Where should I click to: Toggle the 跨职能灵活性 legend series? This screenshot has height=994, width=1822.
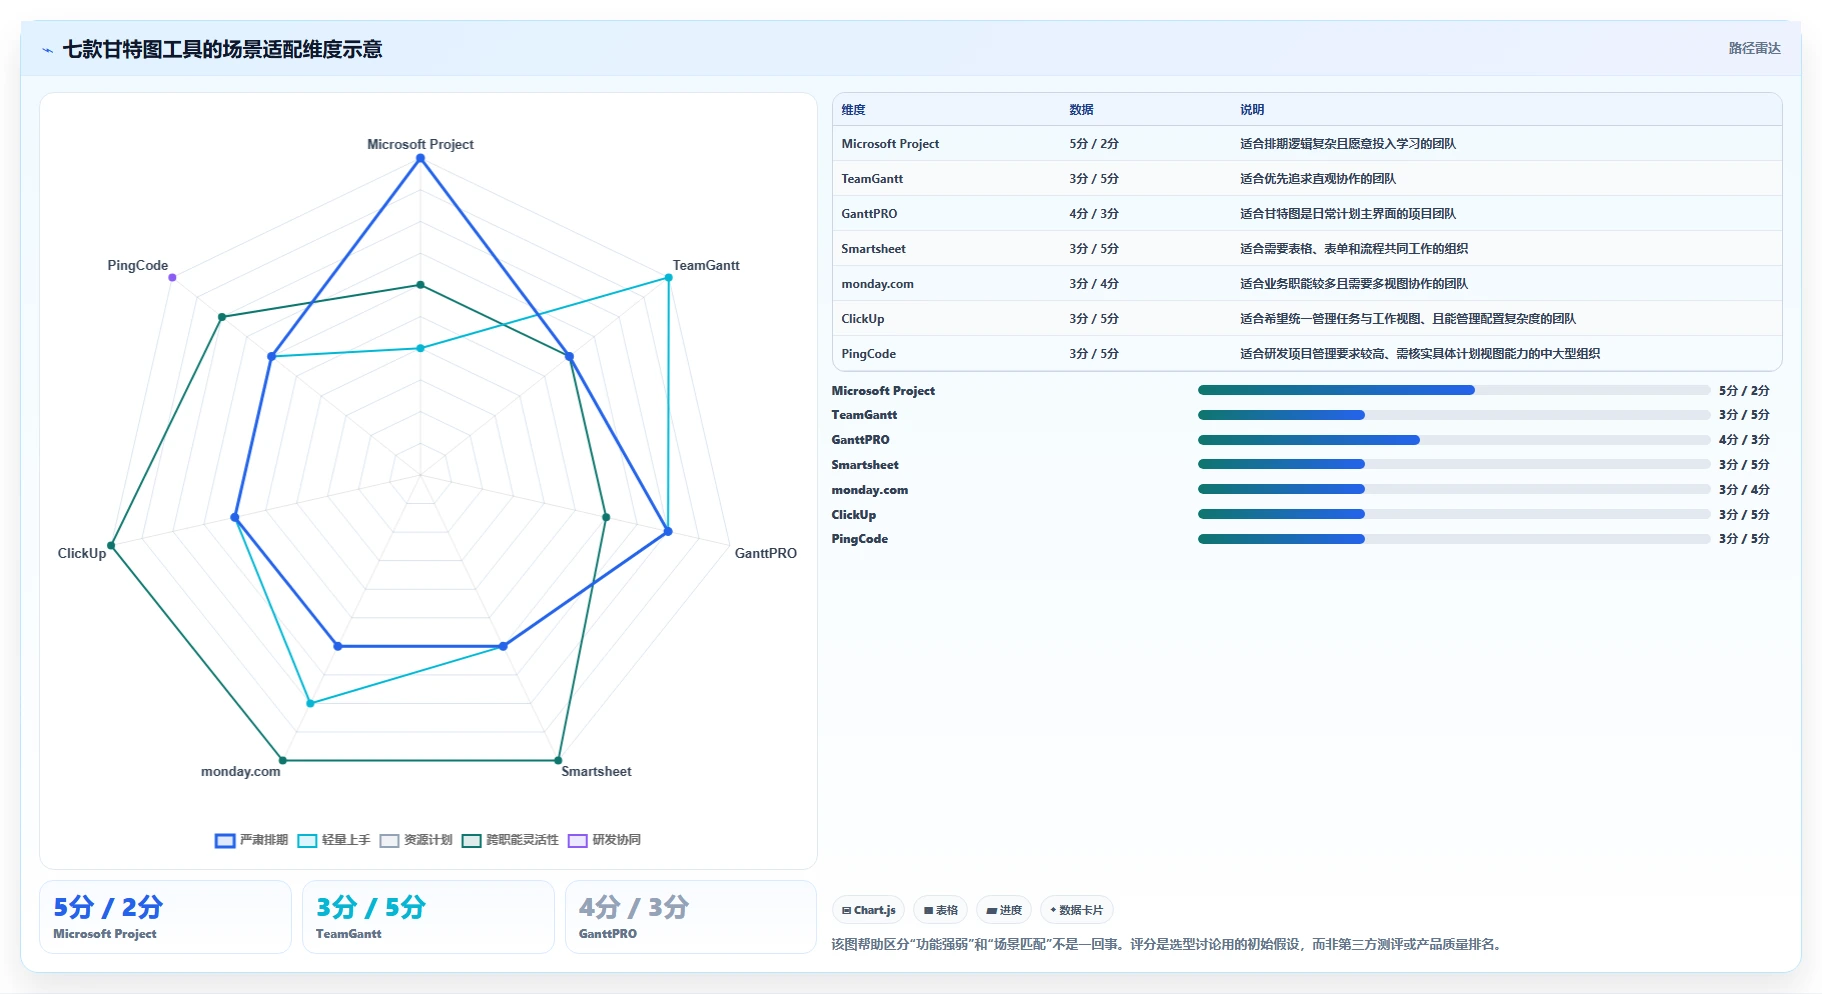(510, 840)
